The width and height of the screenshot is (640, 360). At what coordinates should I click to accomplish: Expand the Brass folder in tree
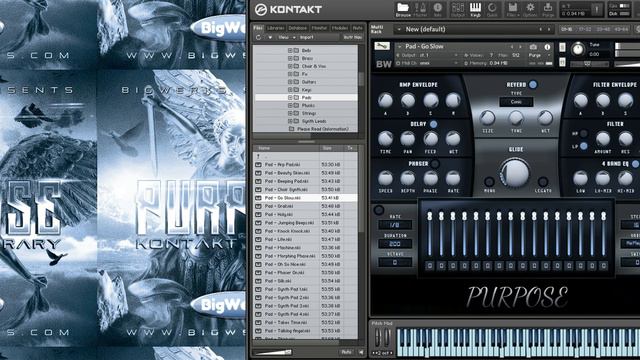pos(290,58)
